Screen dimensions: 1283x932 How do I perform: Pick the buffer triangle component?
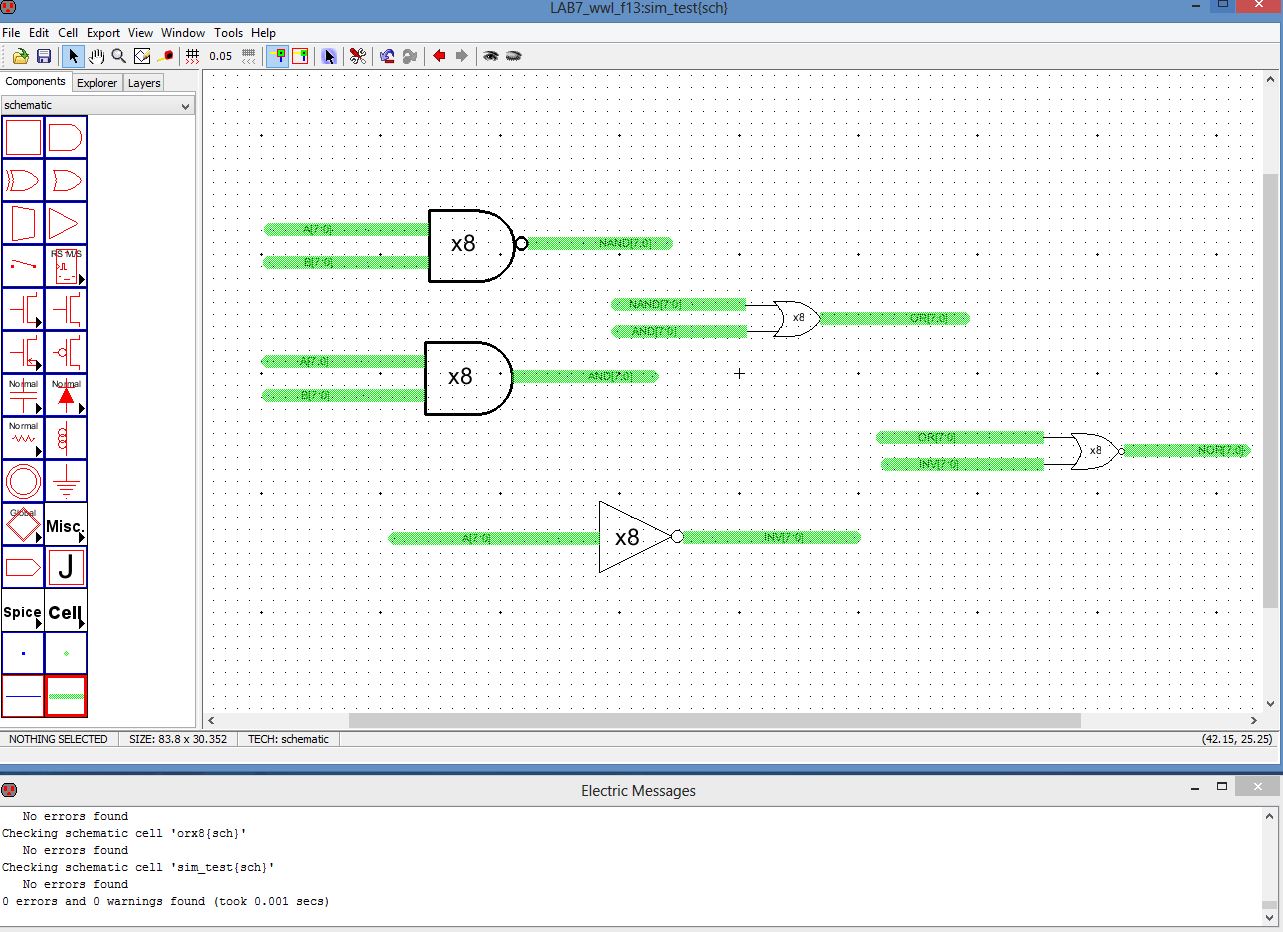66,223
